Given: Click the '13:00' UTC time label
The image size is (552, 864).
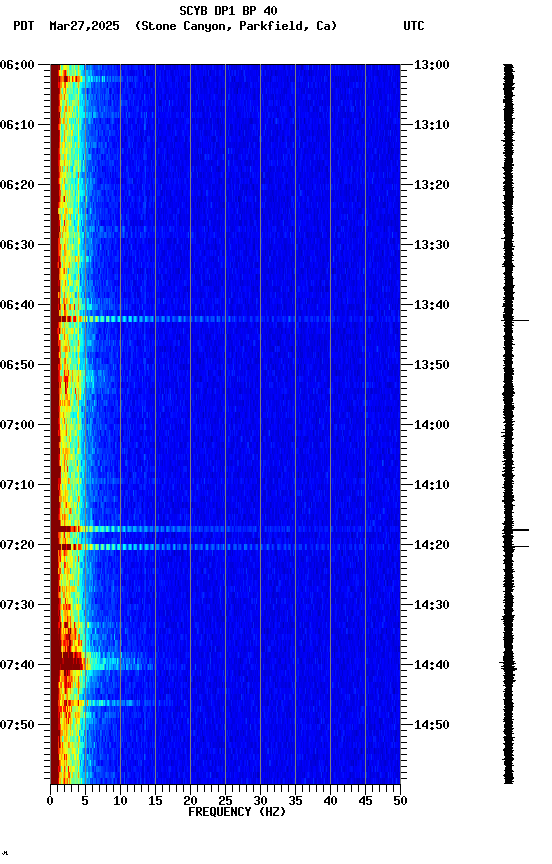Looking at the screenshot, I should coord(432,65).
